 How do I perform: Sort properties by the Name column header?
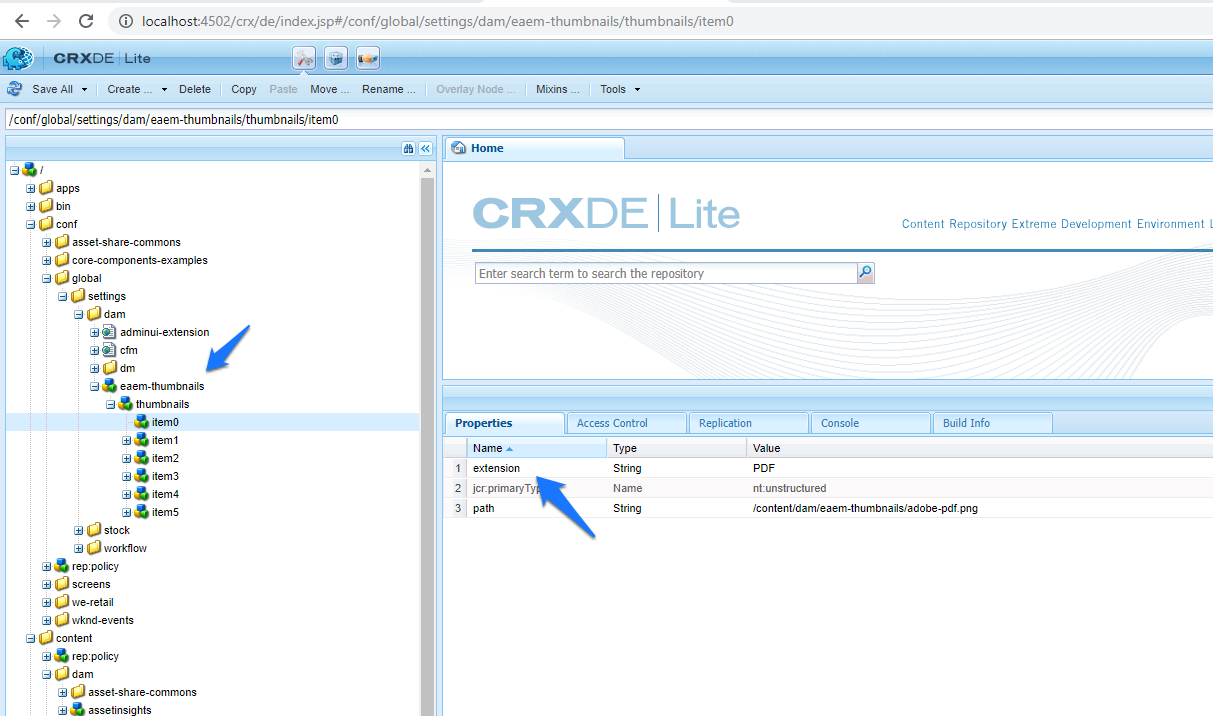pyautogui.click(x=488, y=448)
